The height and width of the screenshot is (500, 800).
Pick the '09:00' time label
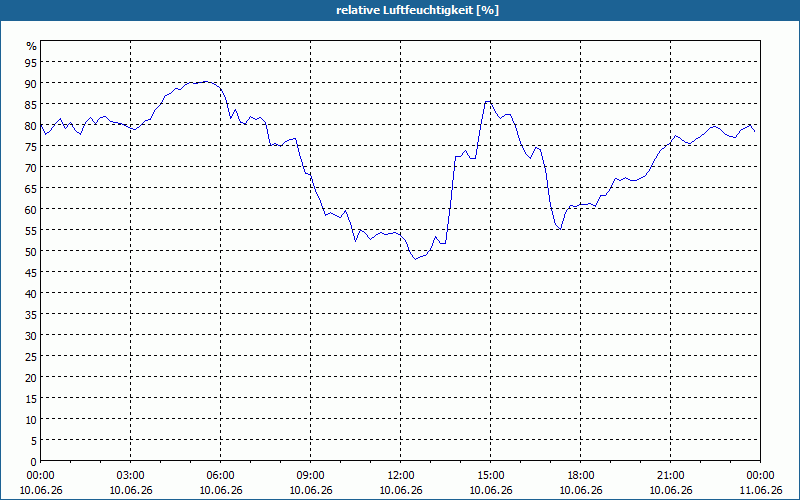[x=311, y=476]
